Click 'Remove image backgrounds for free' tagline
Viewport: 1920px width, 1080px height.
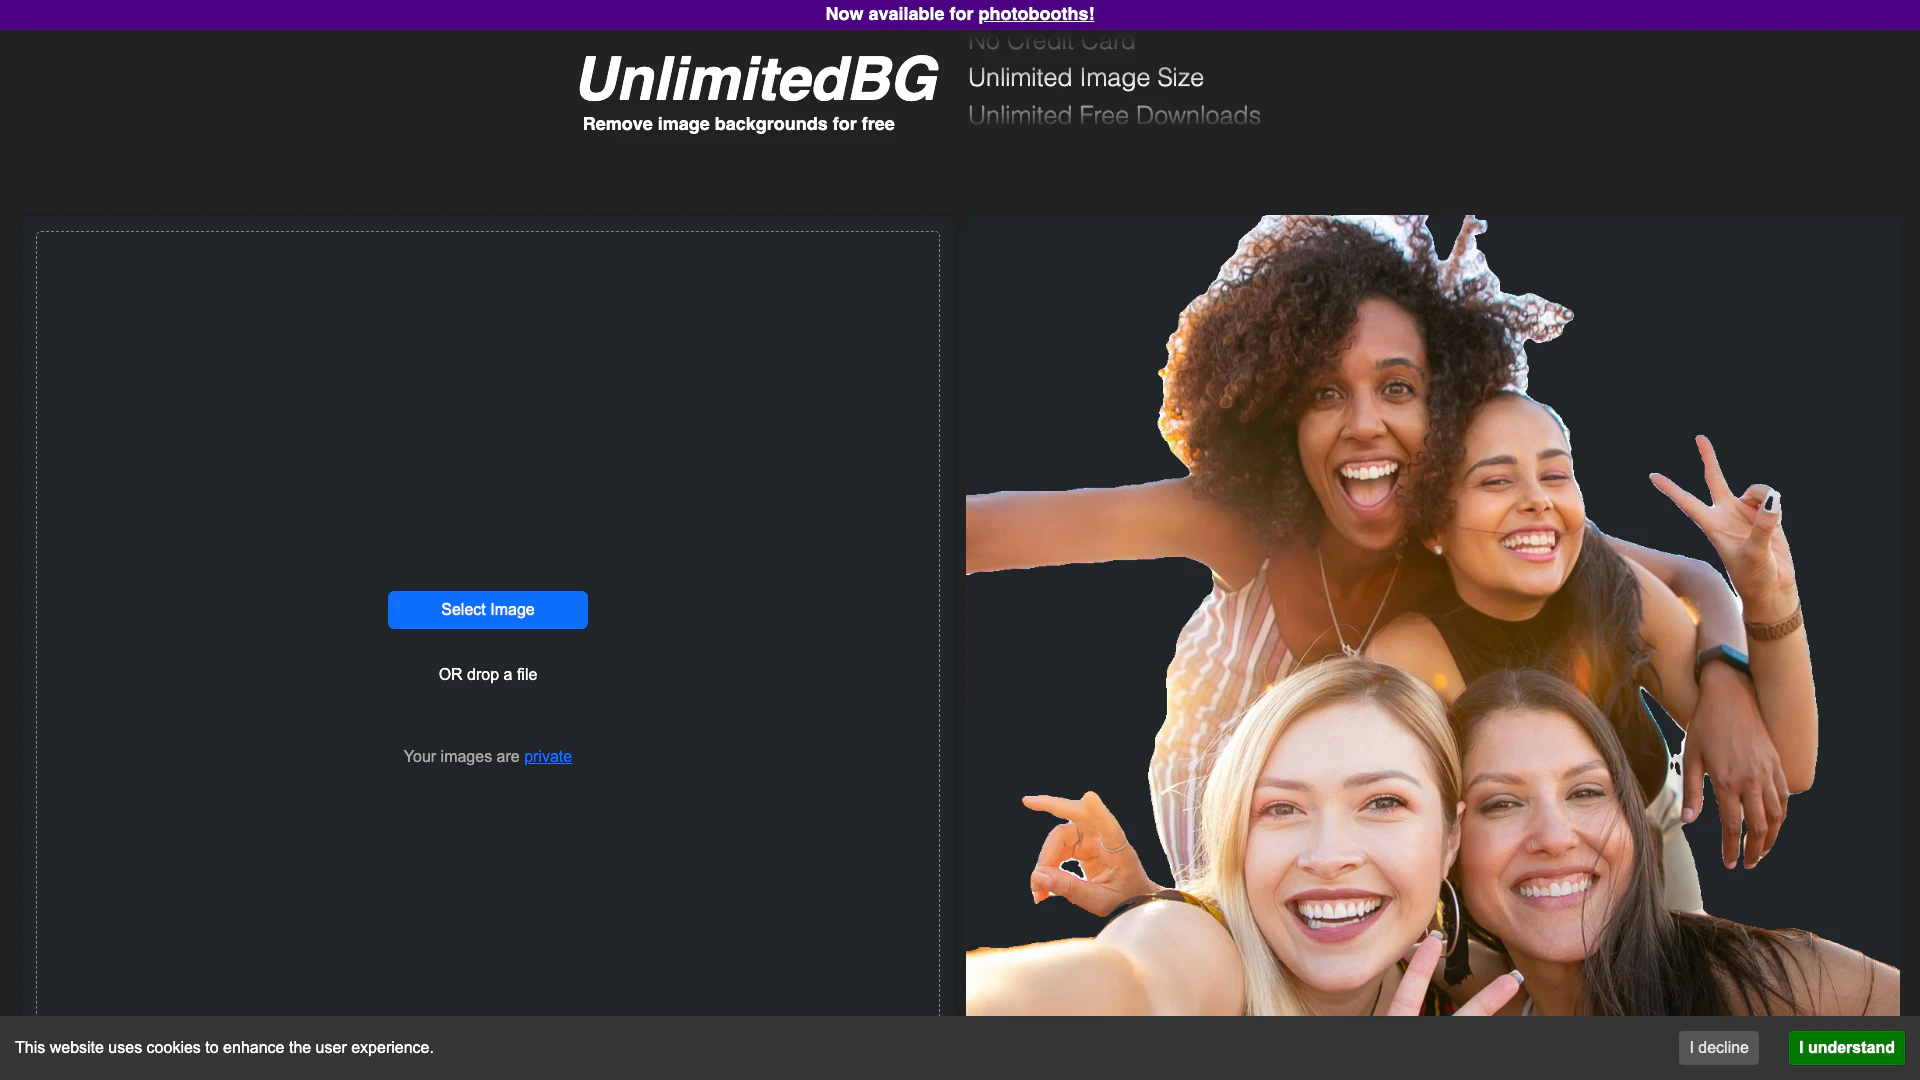coord(738,124)
